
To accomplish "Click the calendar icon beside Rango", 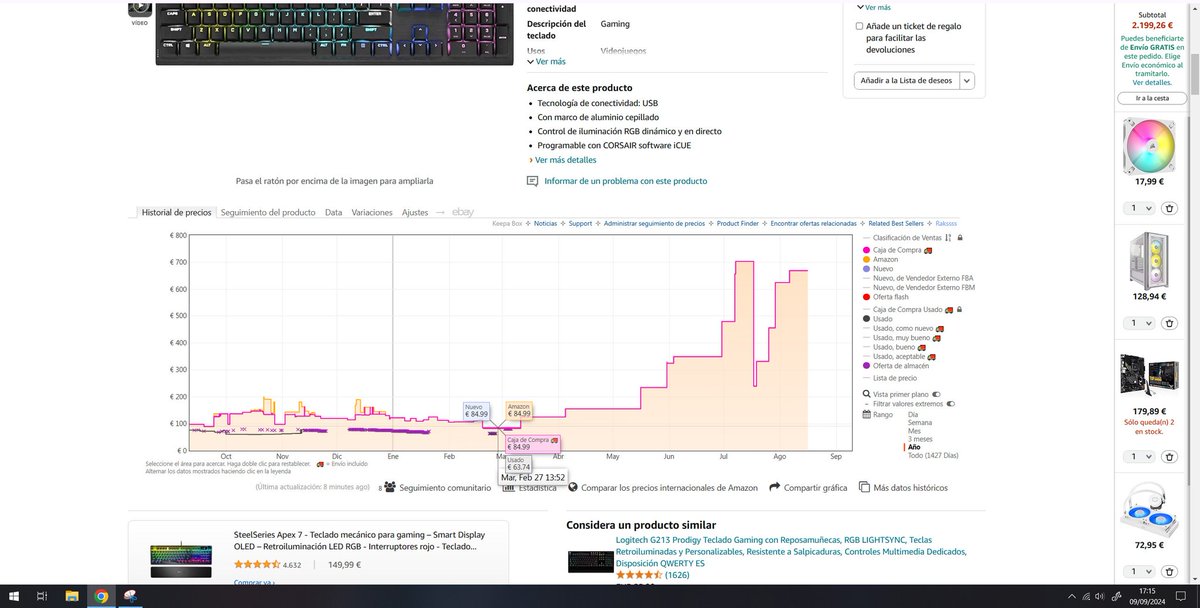I will pyautogui.click(x=867, y=414).
